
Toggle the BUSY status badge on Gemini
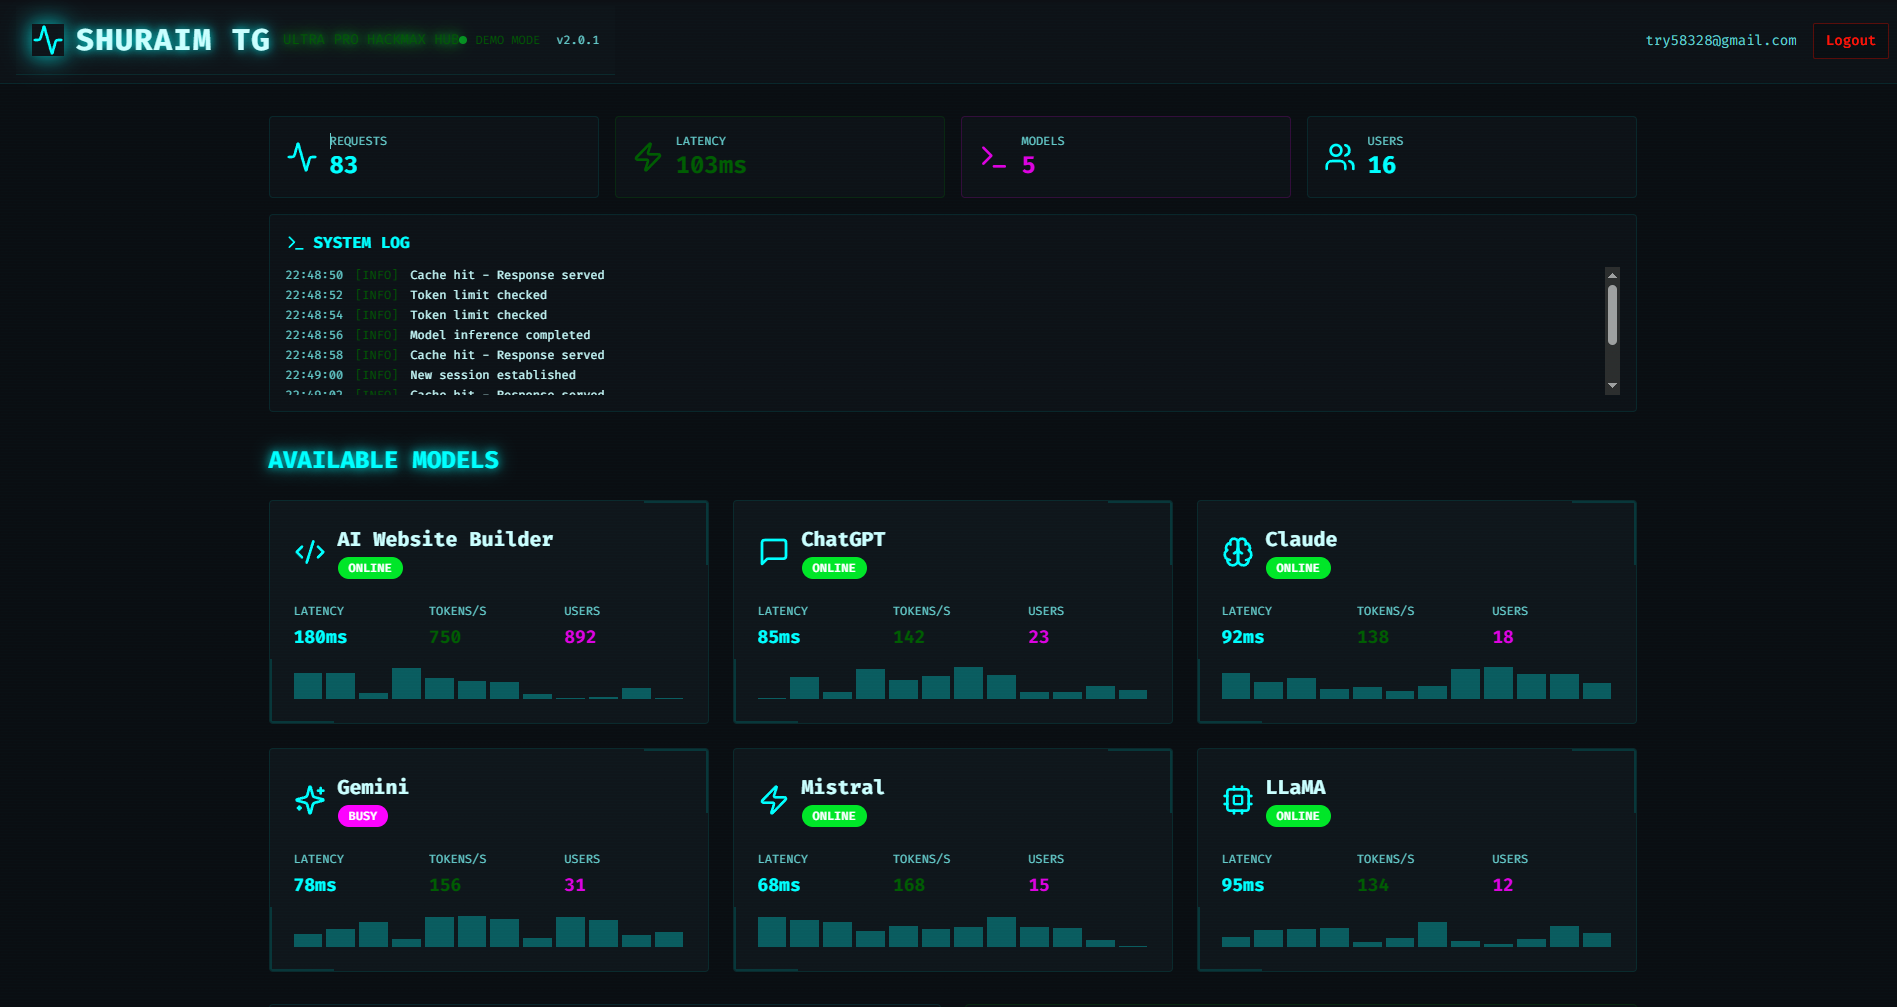pos(362,816)
